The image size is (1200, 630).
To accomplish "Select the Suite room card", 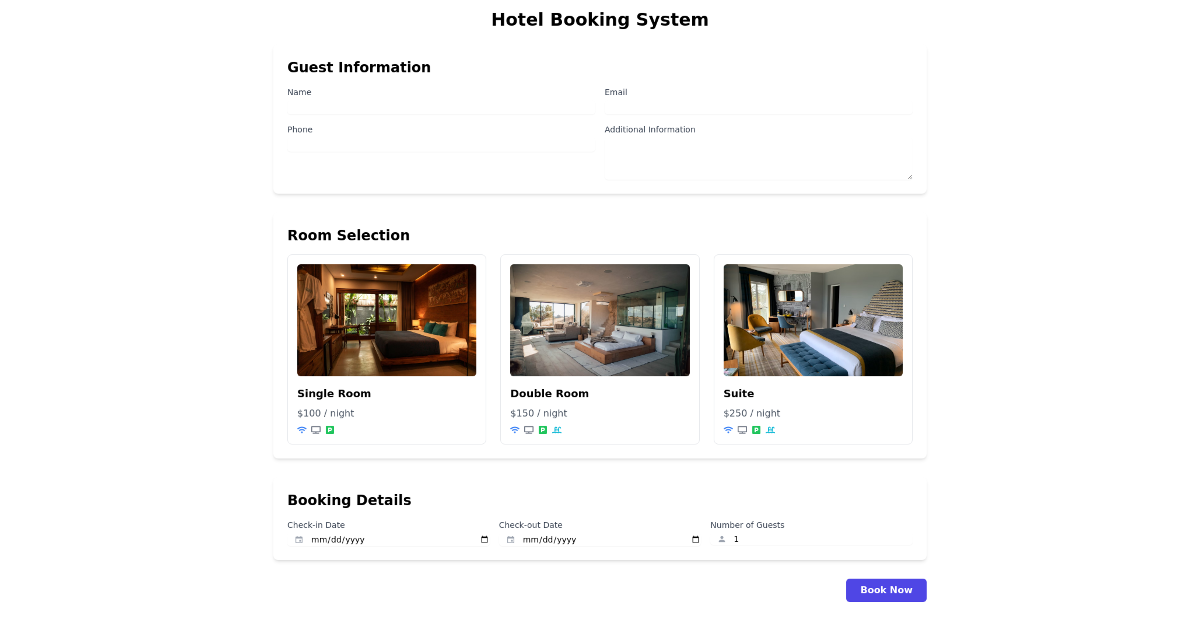I will pos(812,349).
